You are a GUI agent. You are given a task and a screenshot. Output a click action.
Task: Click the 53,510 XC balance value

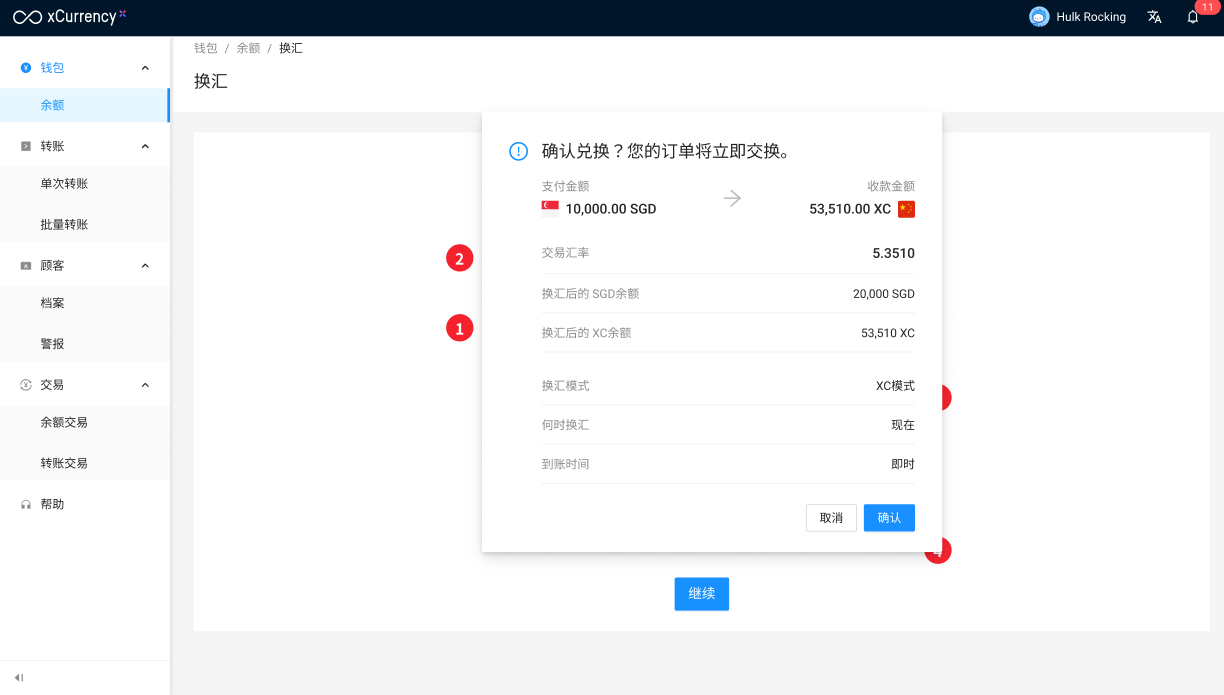(888, 333)
